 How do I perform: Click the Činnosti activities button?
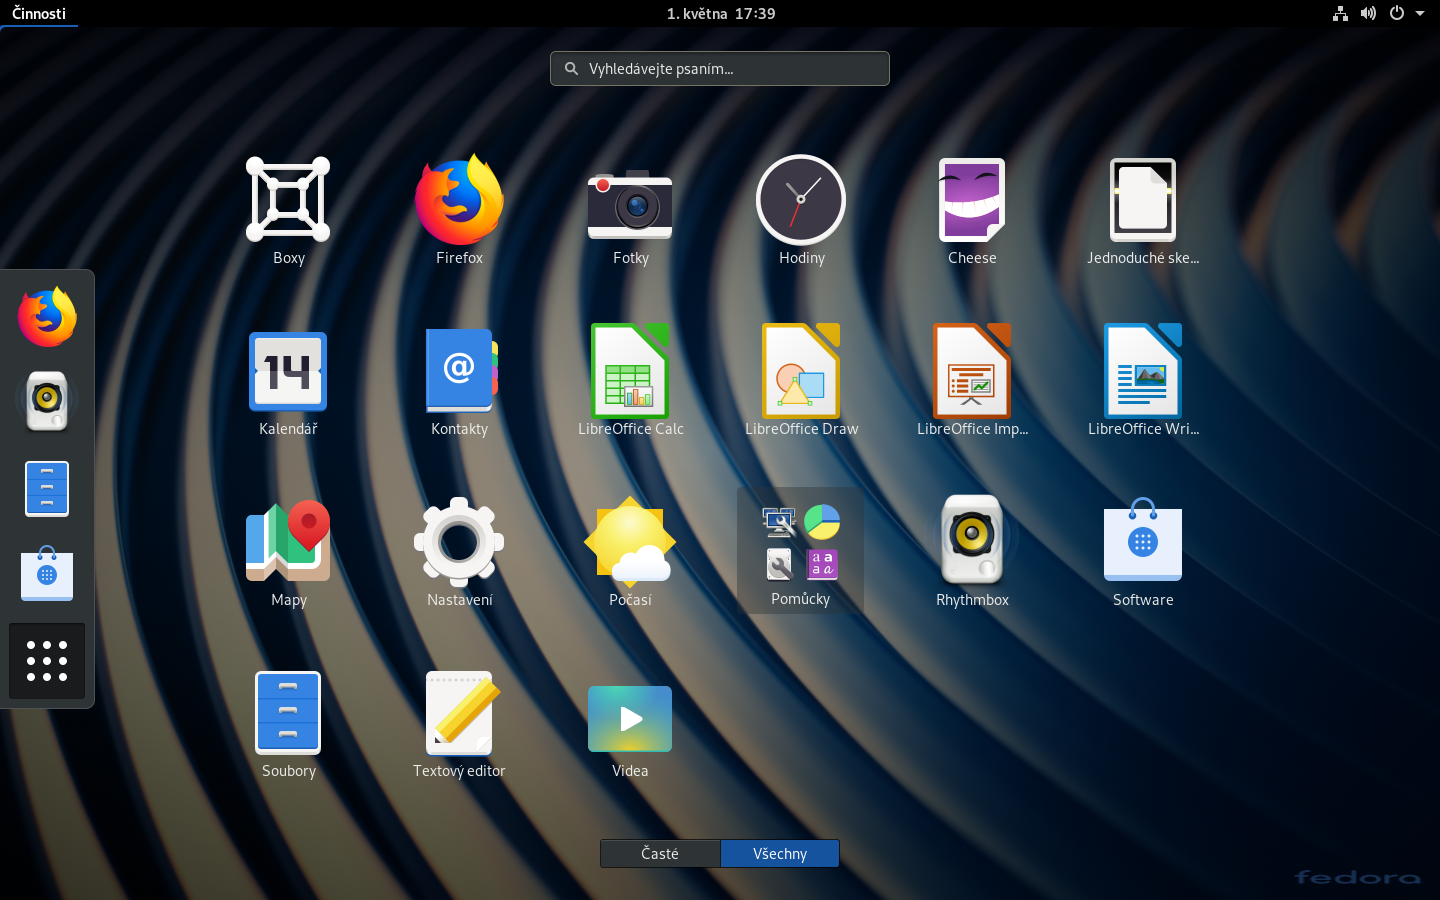click(39, 13)
